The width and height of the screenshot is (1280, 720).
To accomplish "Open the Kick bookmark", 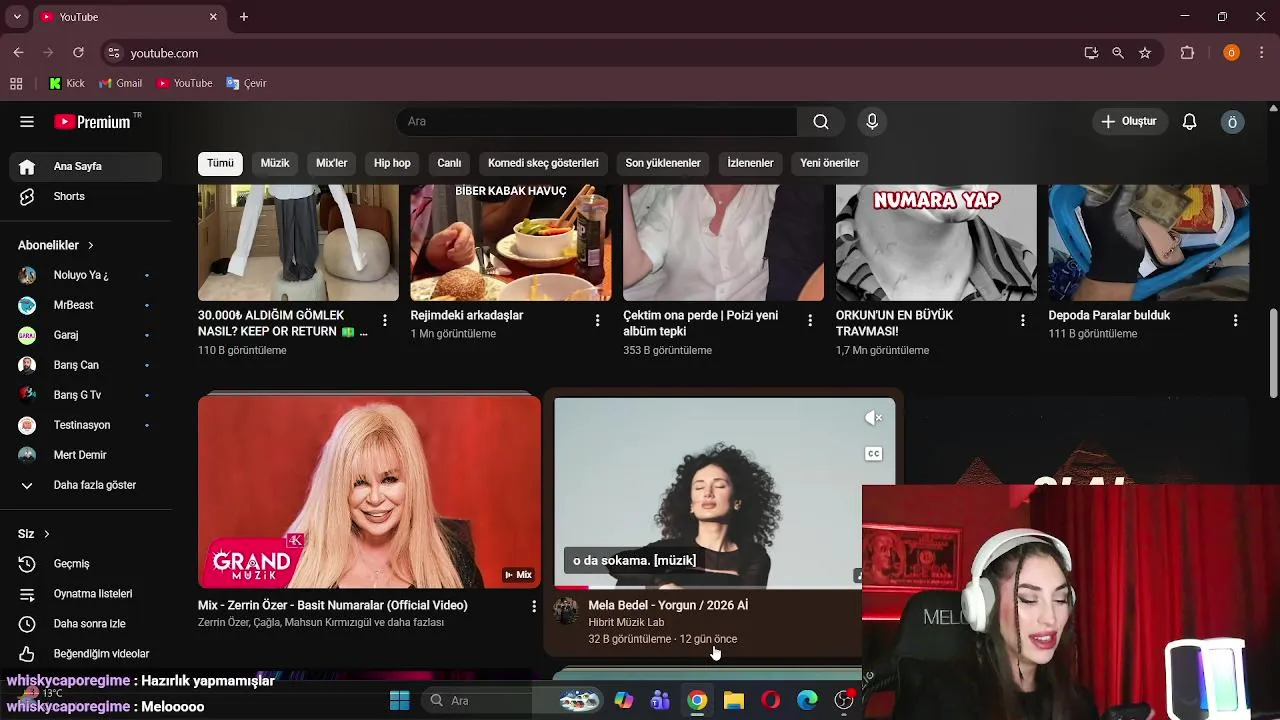I will [x=67, y=83].
